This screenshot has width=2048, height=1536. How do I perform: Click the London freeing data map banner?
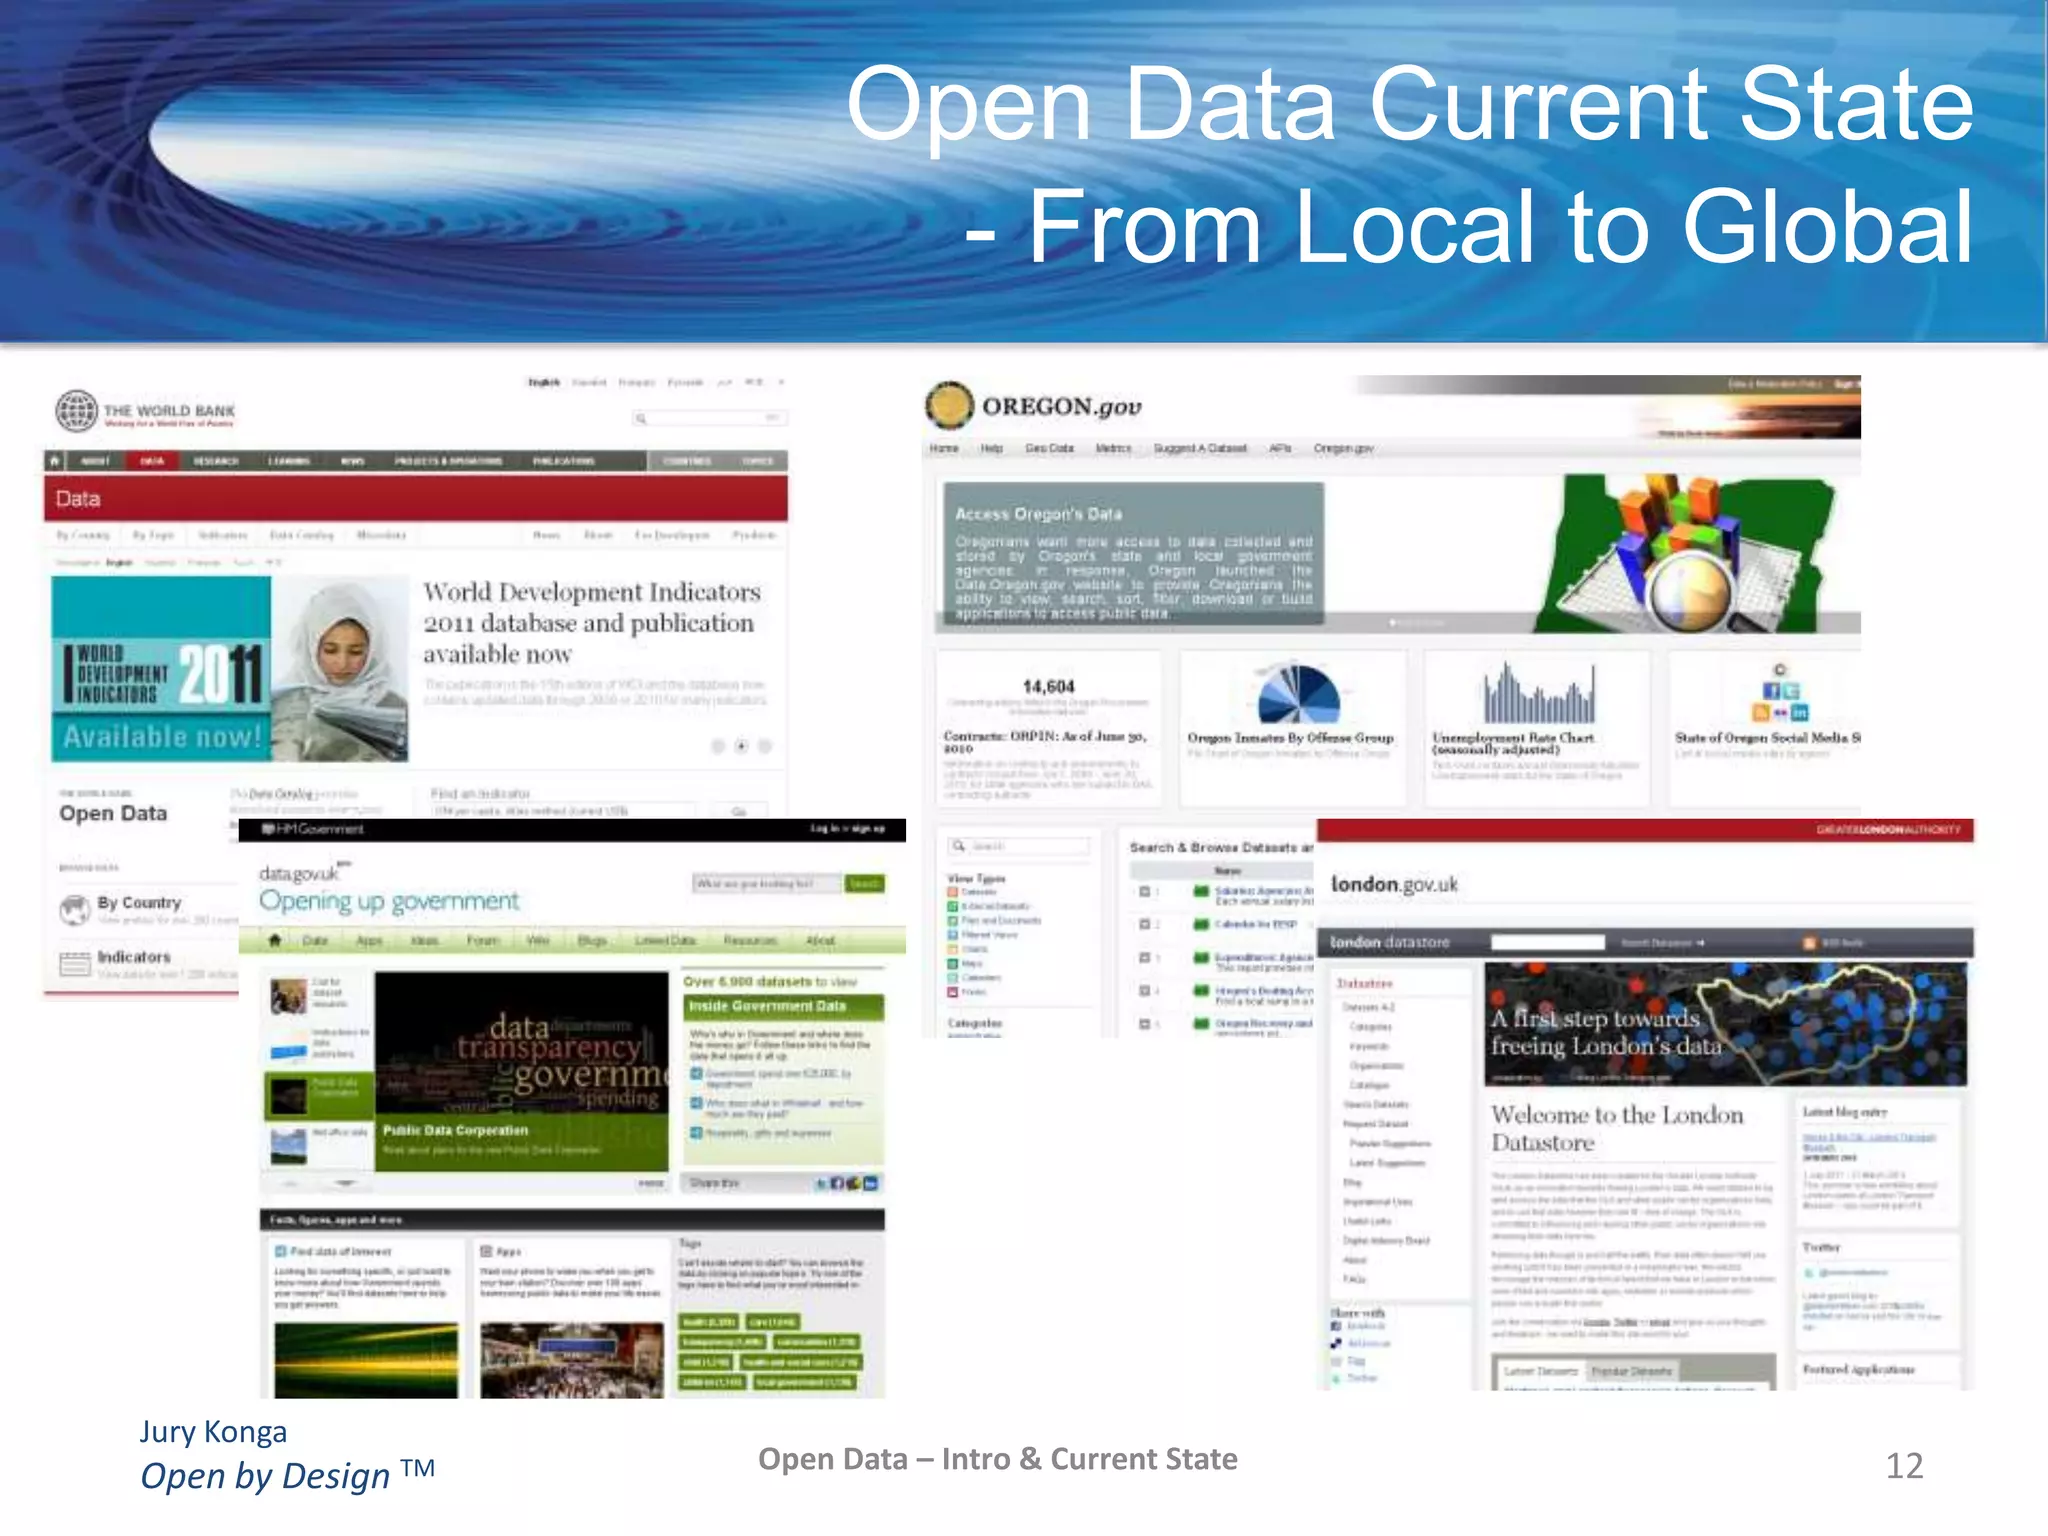pos(1725,1024)
